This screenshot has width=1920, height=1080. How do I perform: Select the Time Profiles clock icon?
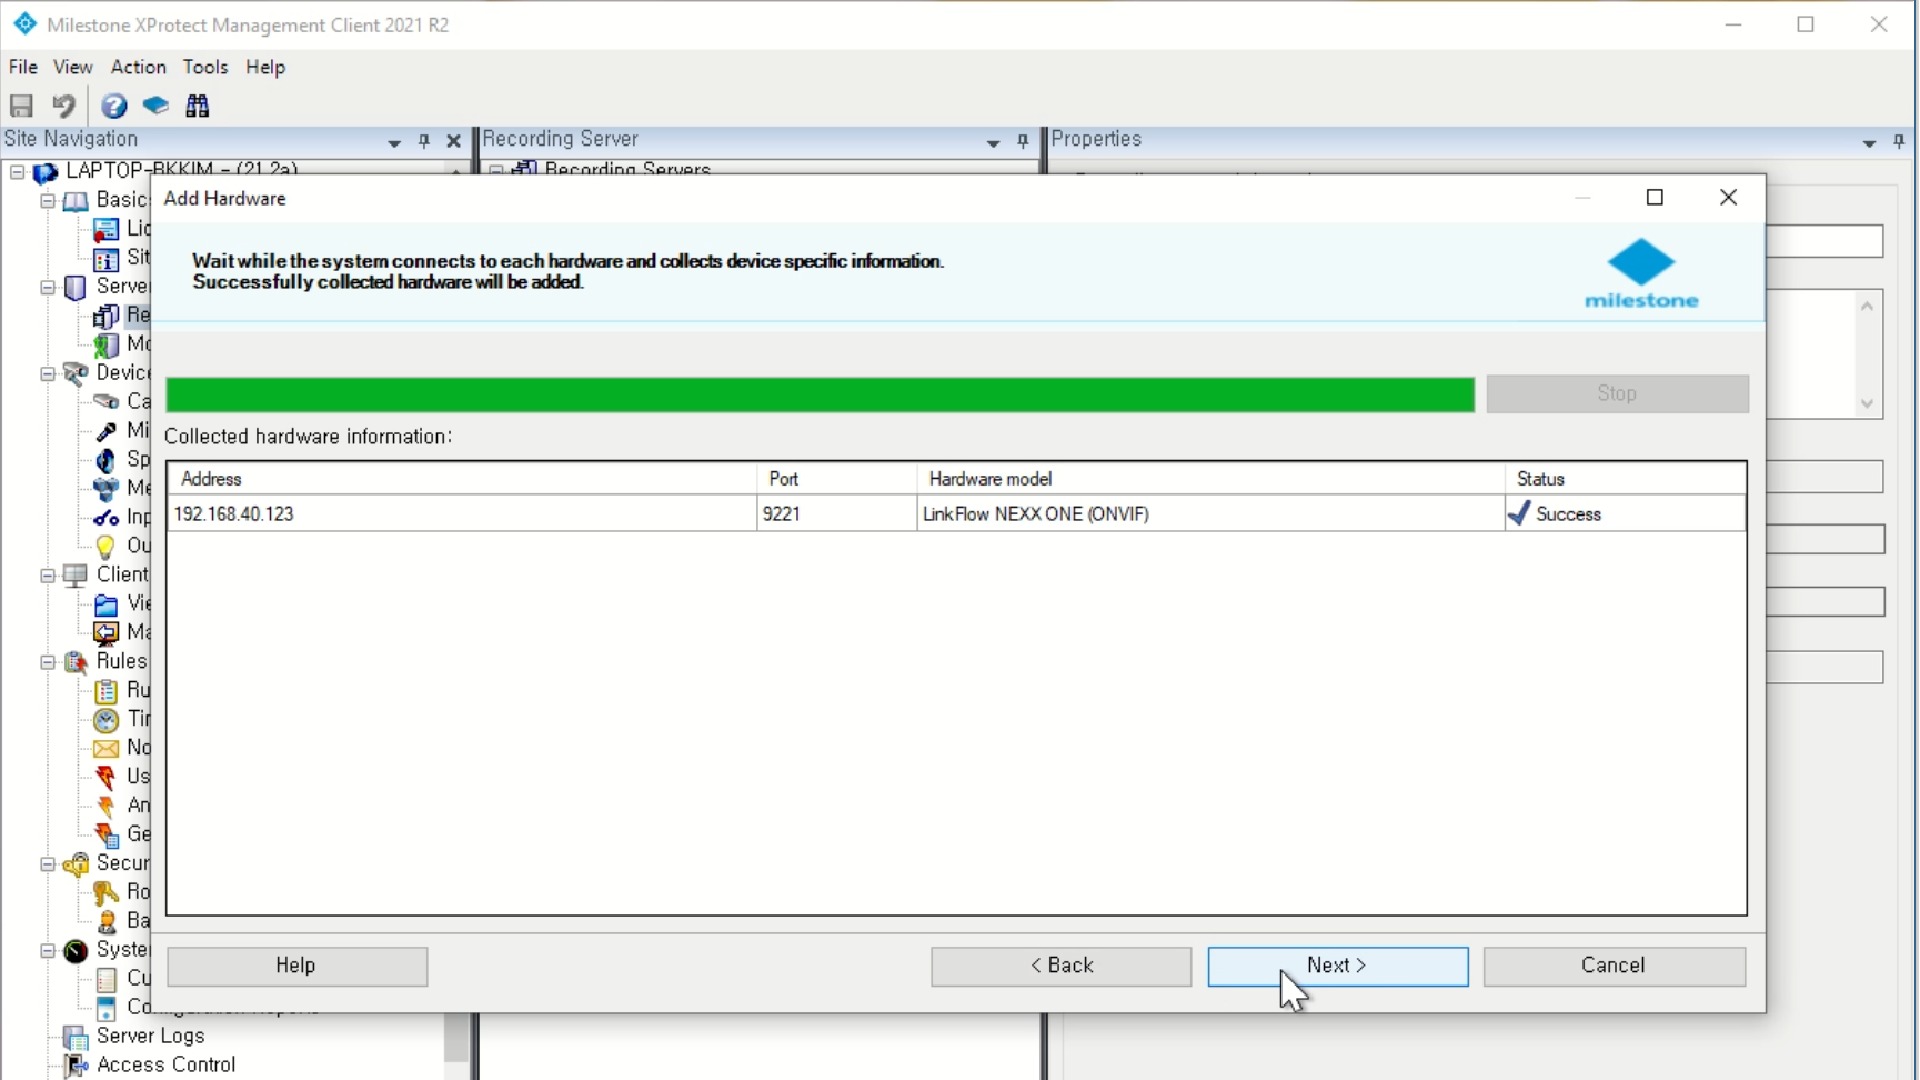click(x=106, y=720)
